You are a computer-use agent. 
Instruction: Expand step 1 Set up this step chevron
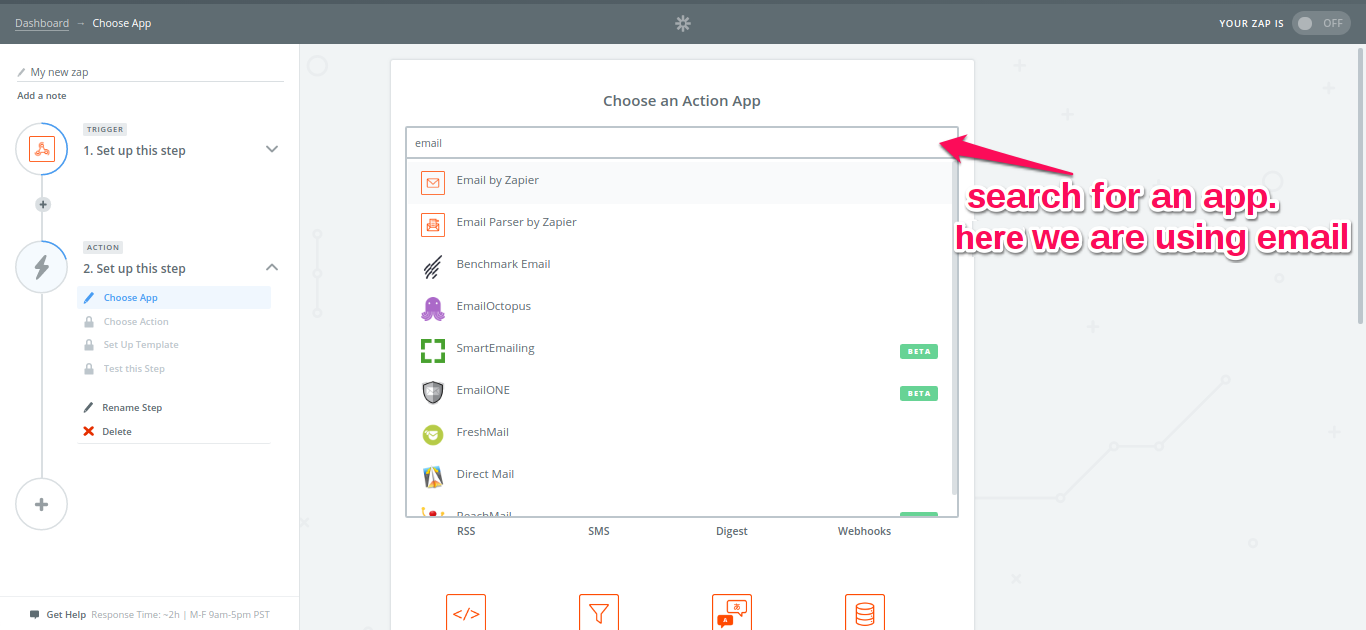click(x=271, y=149)
